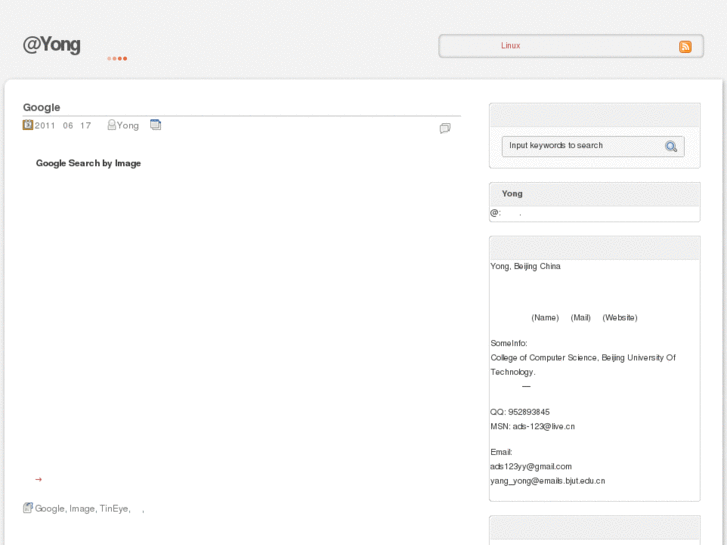Select the Google tag link
The height and width of the screenshot is (545, 727).
pyautogui.click(x=49, y=509)
